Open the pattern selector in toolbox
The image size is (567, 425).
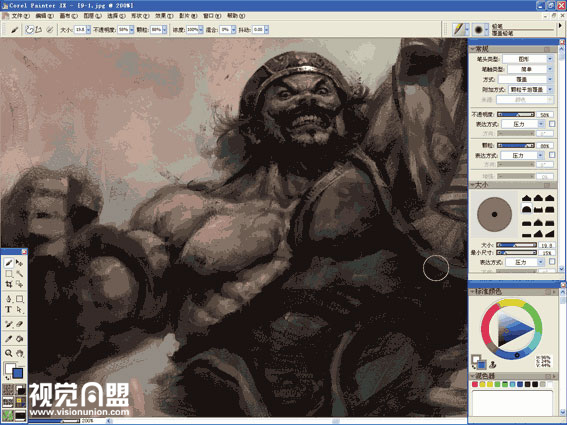pos(8,403)
